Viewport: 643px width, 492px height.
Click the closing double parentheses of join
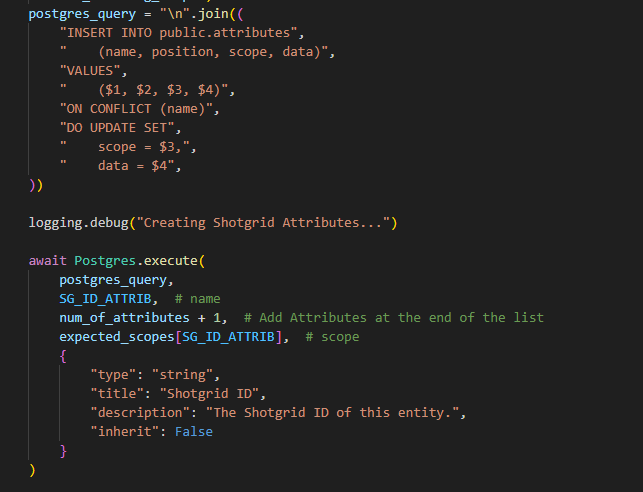36,185
